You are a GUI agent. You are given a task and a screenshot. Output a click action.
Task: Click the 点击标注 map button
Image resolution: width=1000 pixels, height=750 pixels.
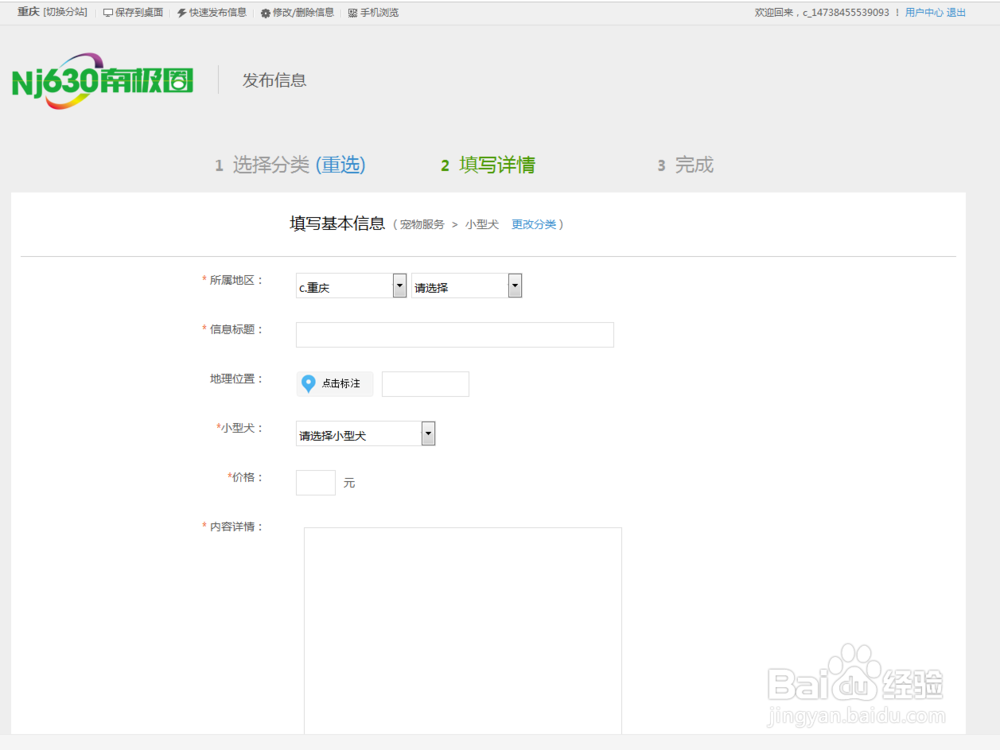(x=334, y=383)
